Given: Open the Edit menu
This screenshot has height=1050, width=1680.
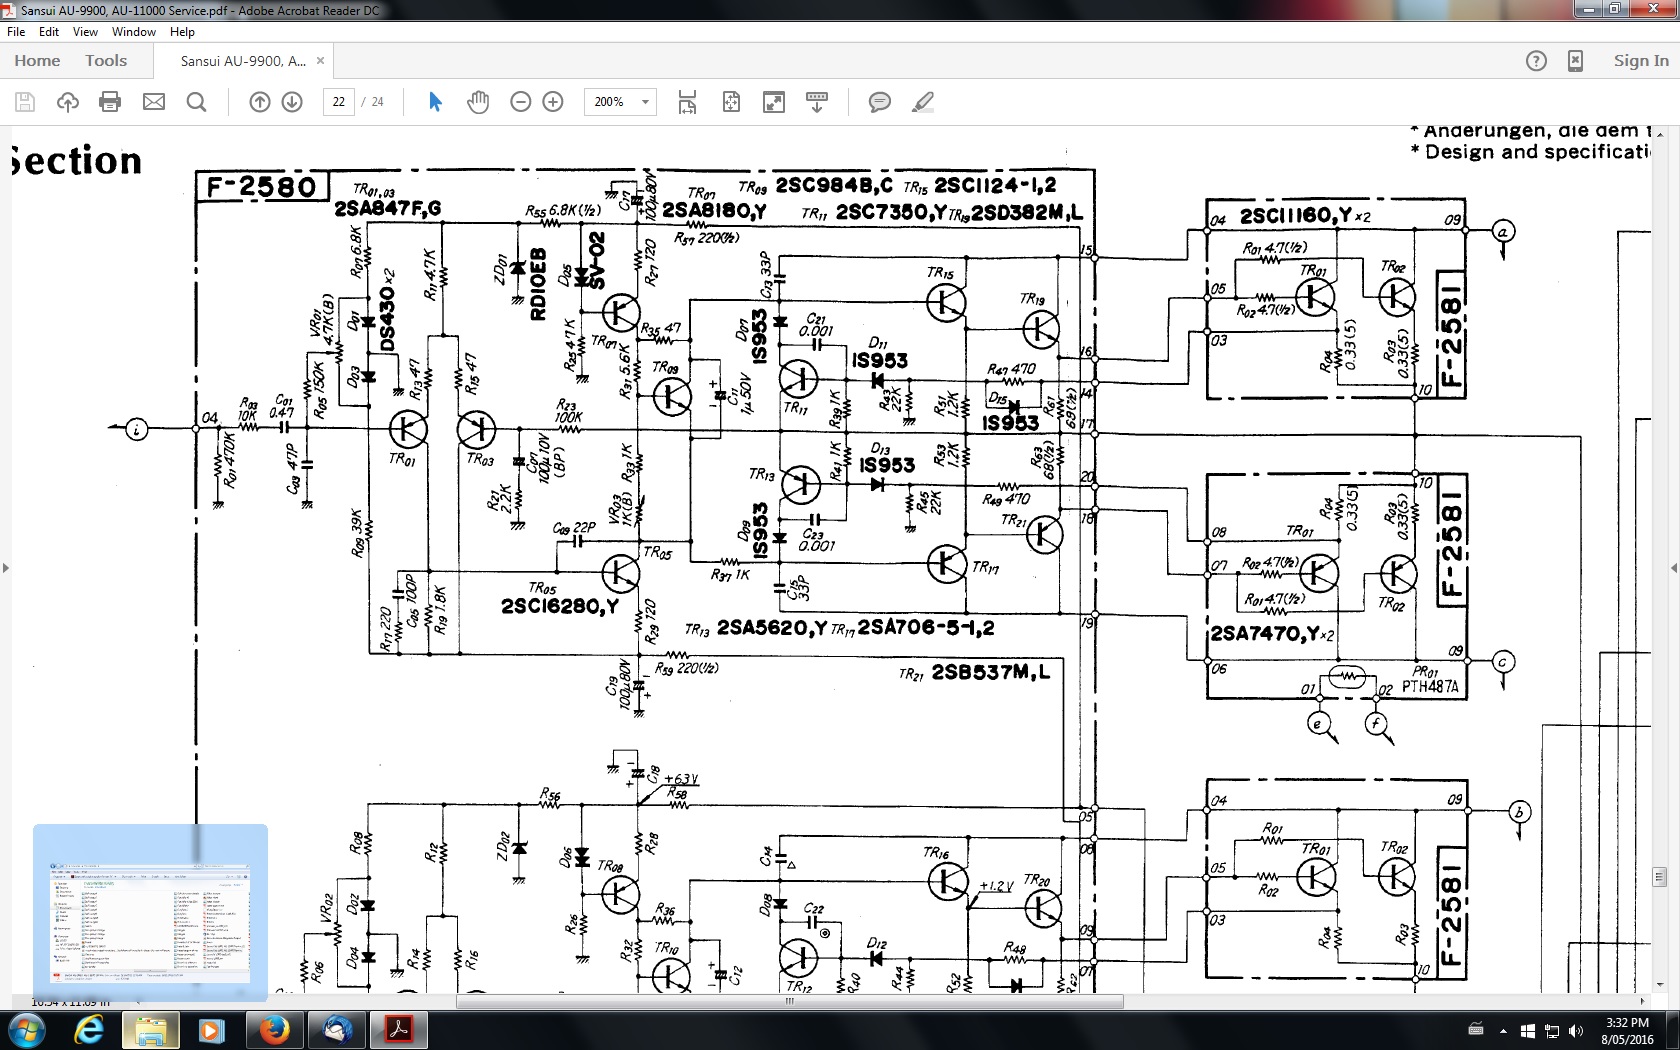Looking at the screenshot, I should [49, 32].
